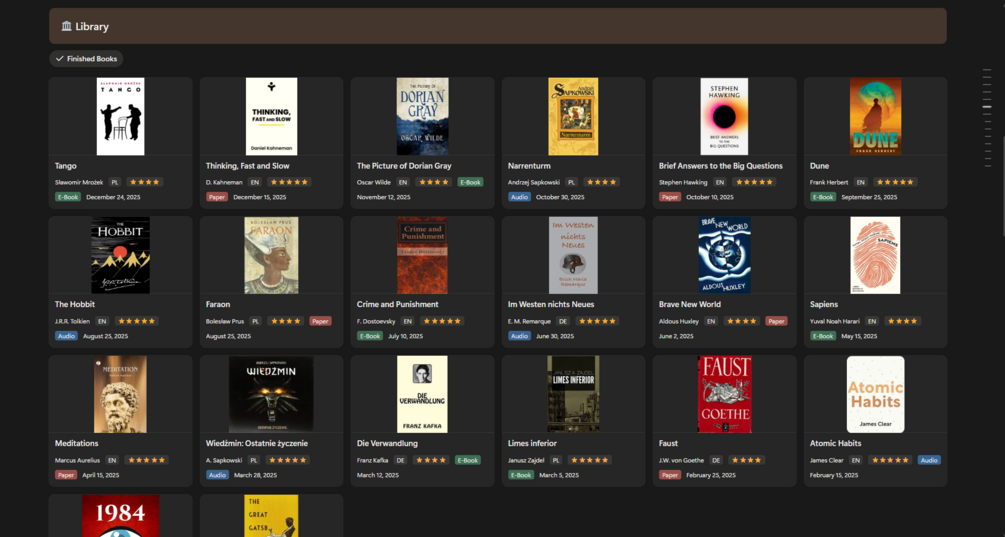The width and height of the screenshot is (1005, 537).
Task: Select the Finished Books view tab
Action: pyautogui.click(x=86, y=59)
